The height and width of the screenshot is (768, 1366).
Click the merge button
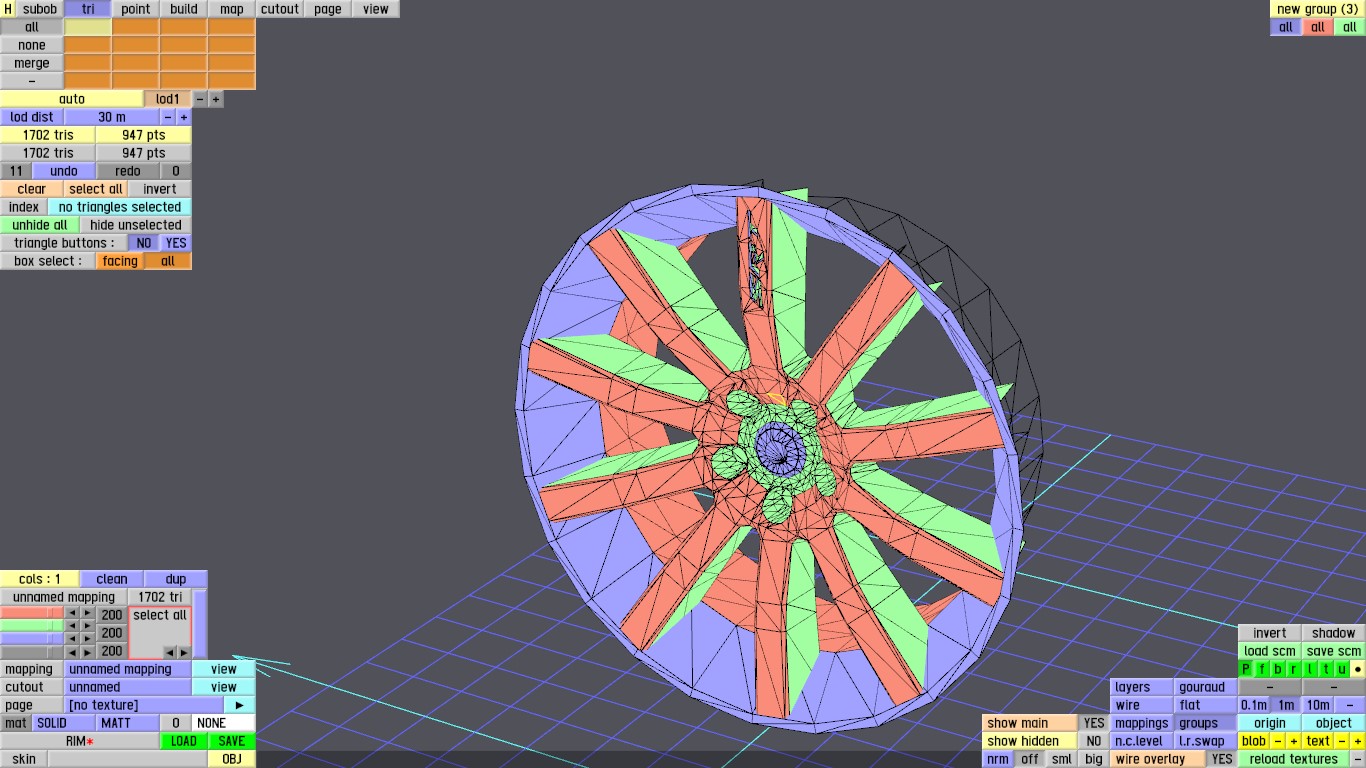click(x=32, y=63)
